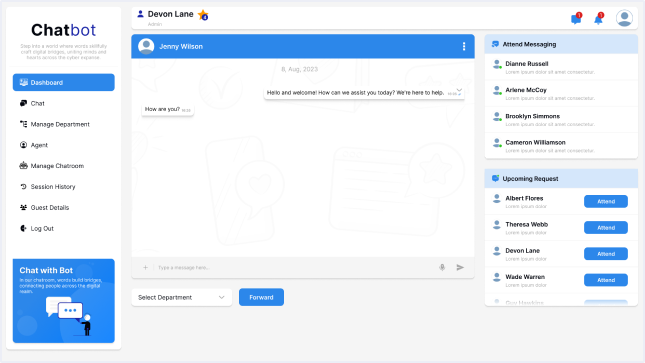Click the Devon Lane name in top bar

[170, 14]
